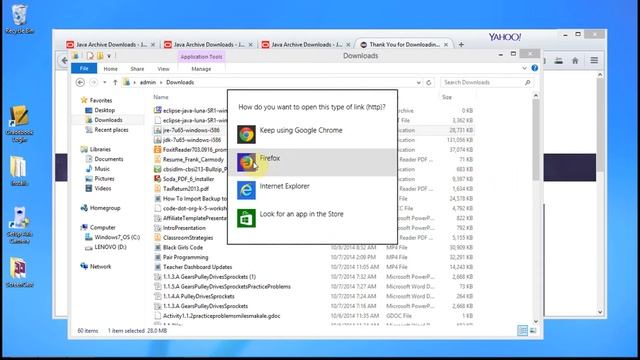Select Network in navigation pane
The image size is (640, 360).
click(100, 267)
